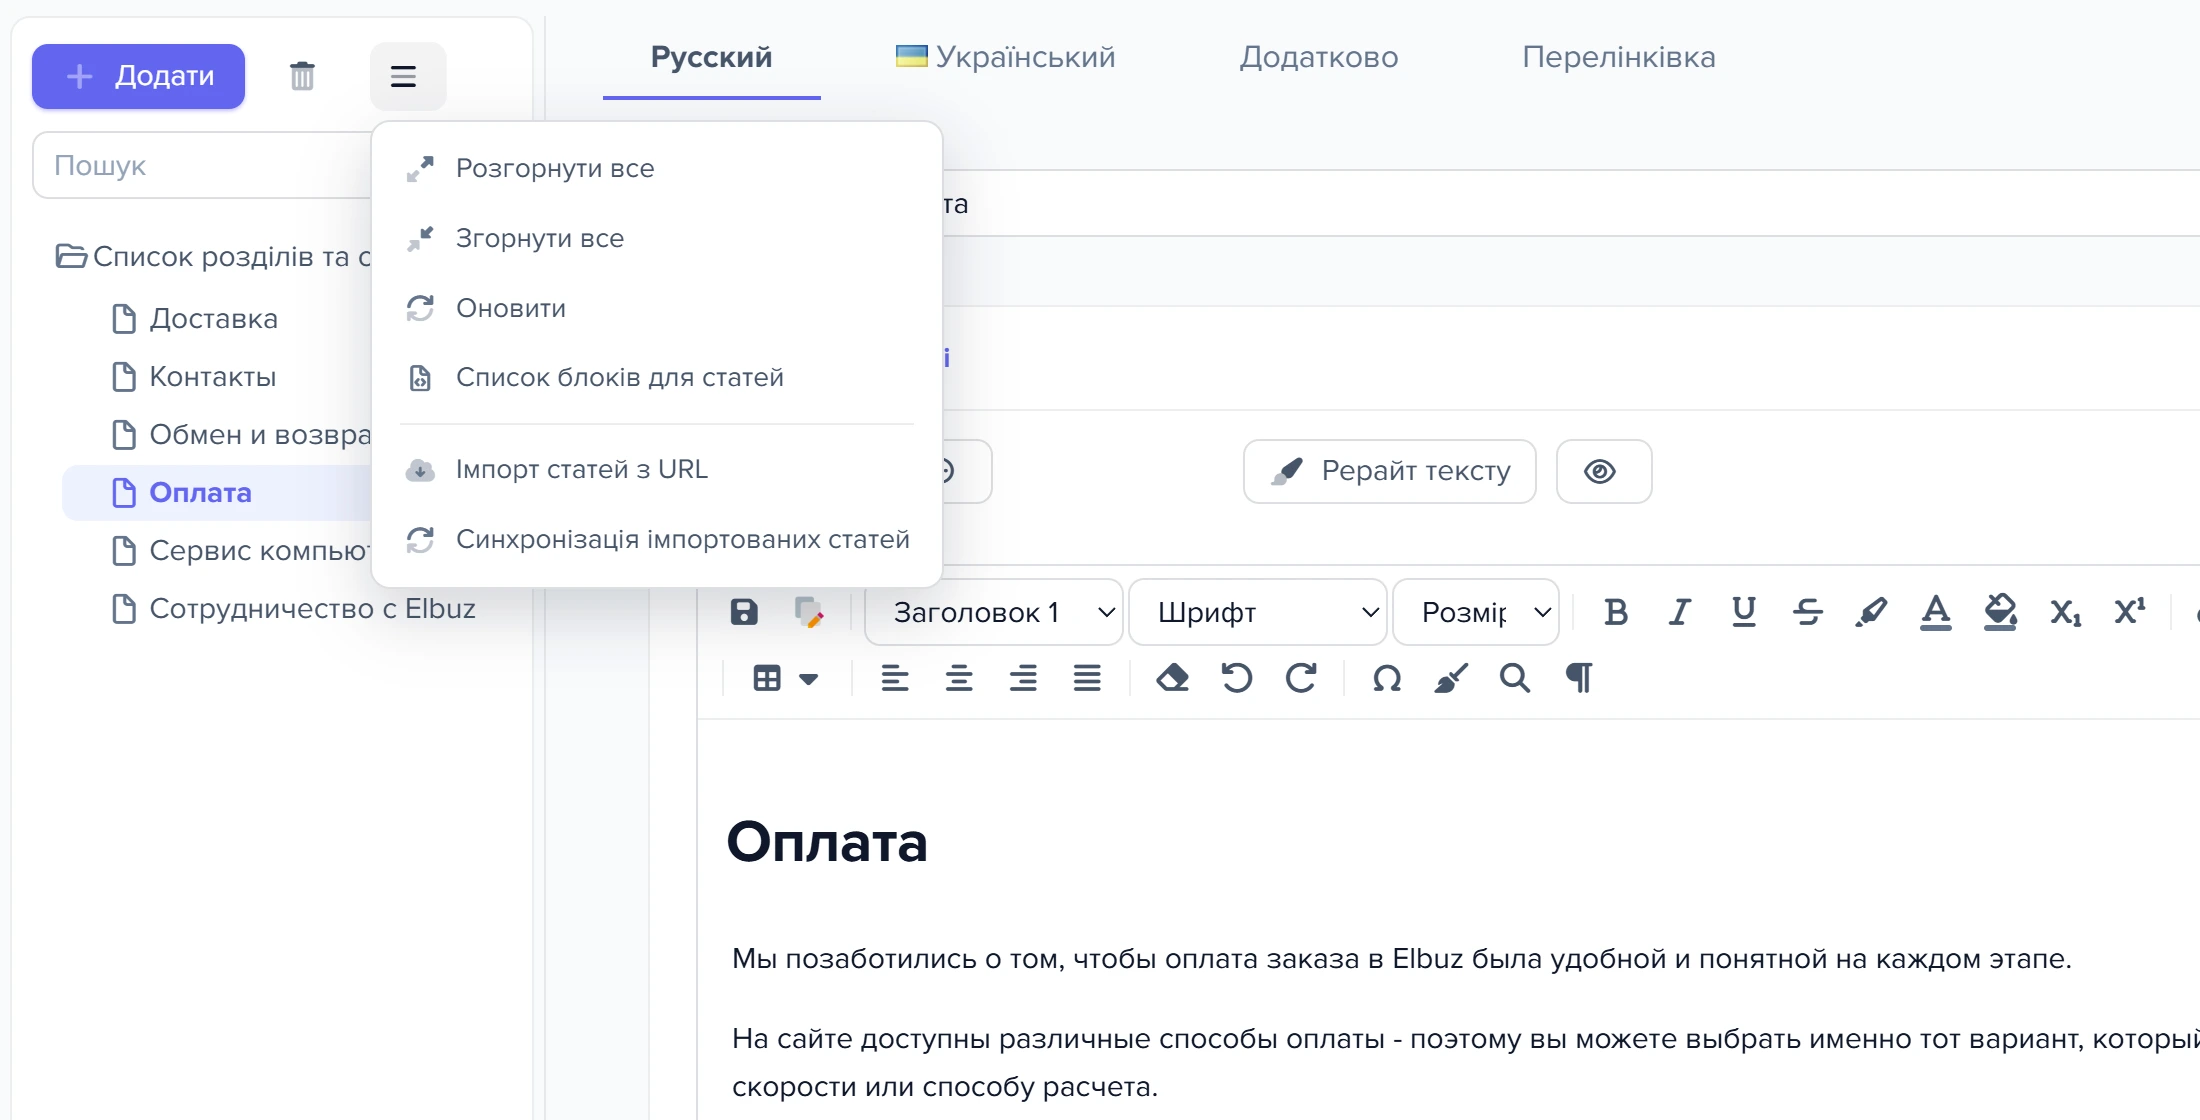Image resolution: width=2200 pixels, height=1120 pixels.
Task: Collapse the Список розділів folder
Action: click(70, 256)
